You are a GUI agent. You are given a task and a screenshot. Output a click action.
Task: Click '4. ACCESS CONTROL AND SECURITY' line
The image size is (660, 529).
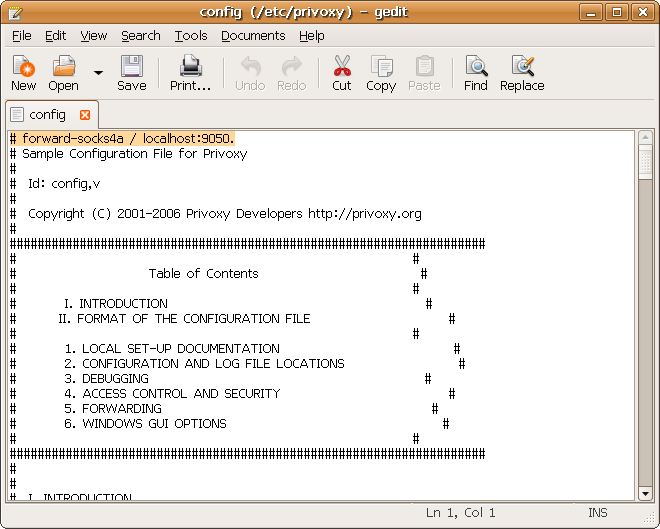pyautogui.click(x=172, y=393)
